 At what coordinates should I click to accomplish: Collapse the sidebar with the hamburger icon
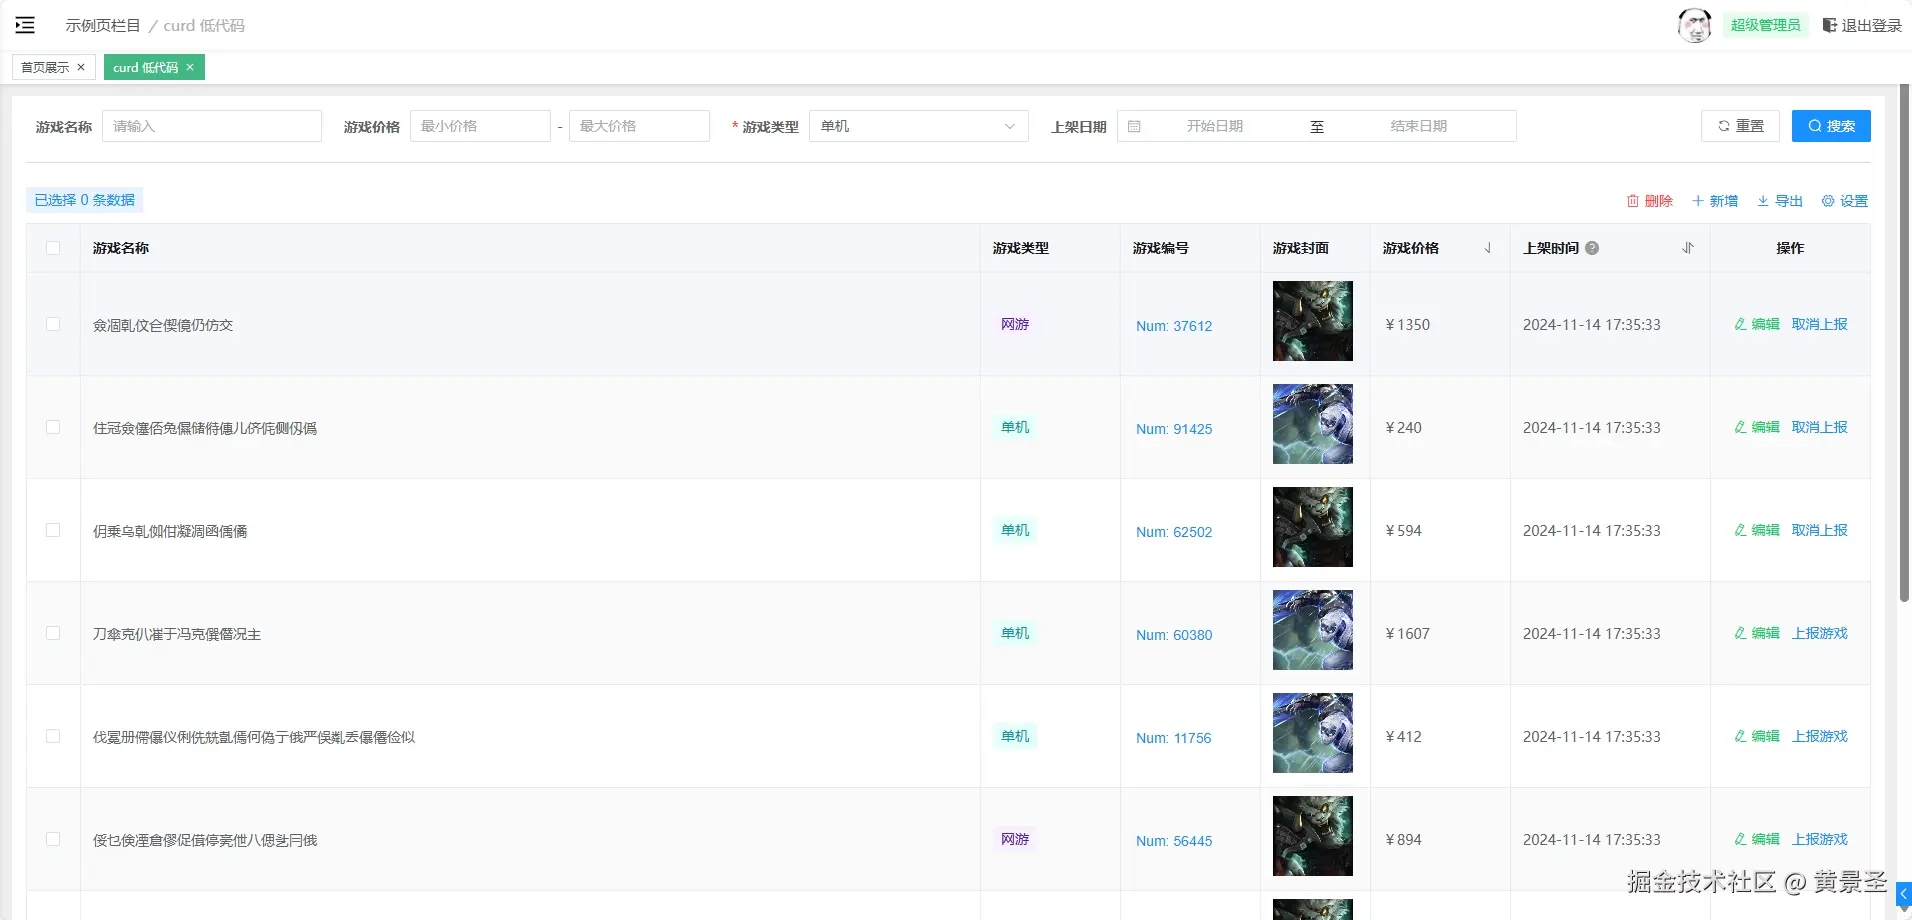point(25,25)
